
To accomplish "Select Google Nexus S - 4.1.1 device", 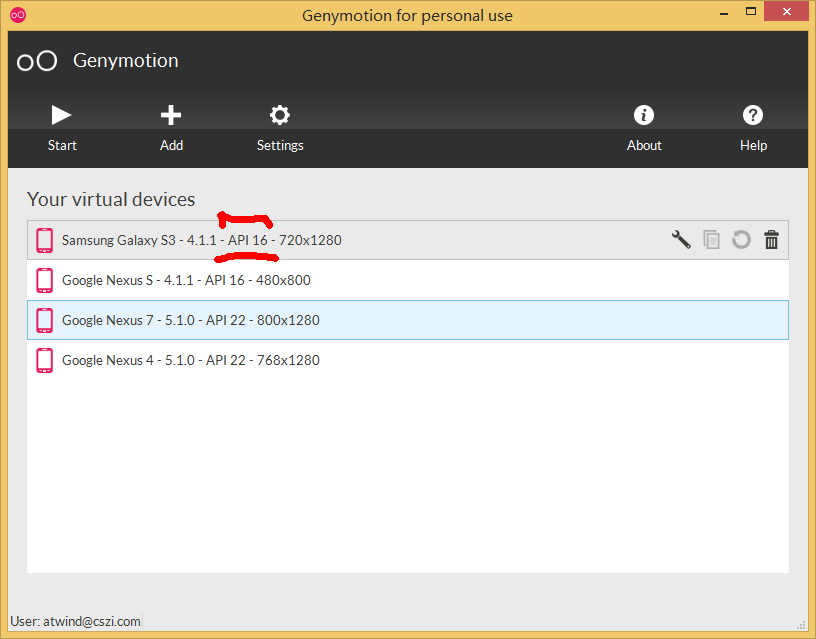I will coord(407,280).
